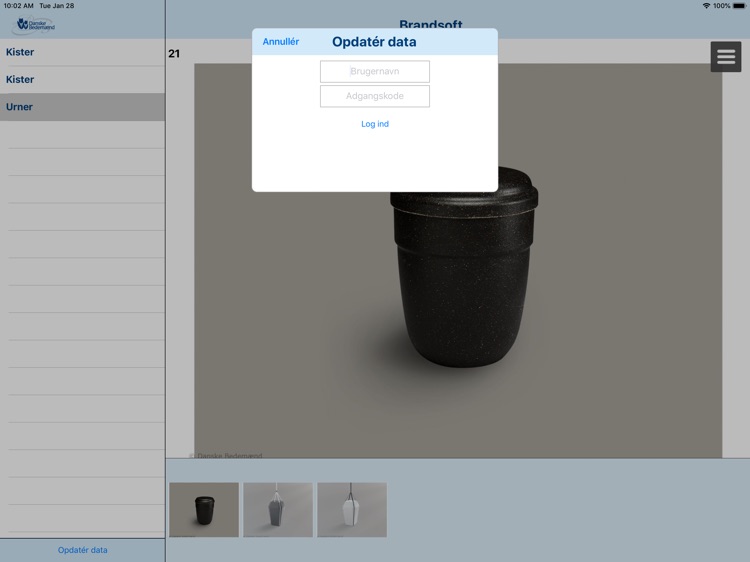Click the Log ind link
The width and height of the screenshot is (750, 562).
(375, 124)
